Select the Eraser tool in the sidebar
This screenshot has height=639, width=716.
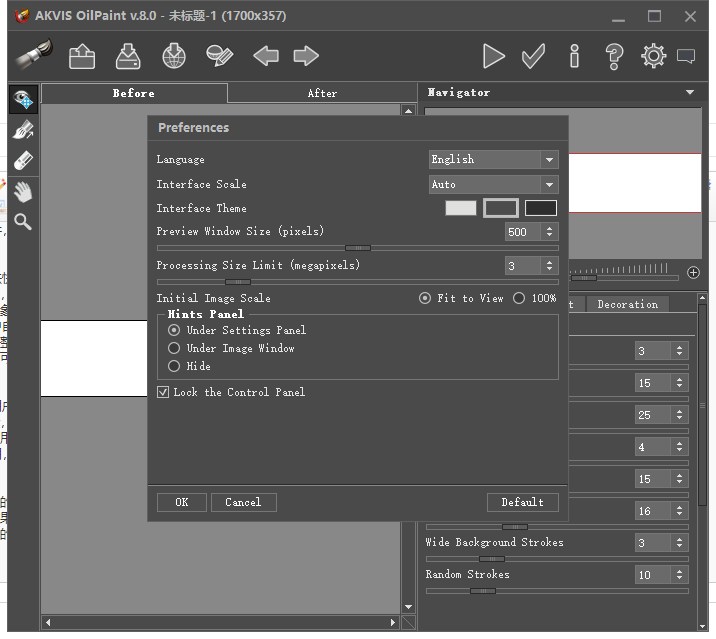(23, 160)
